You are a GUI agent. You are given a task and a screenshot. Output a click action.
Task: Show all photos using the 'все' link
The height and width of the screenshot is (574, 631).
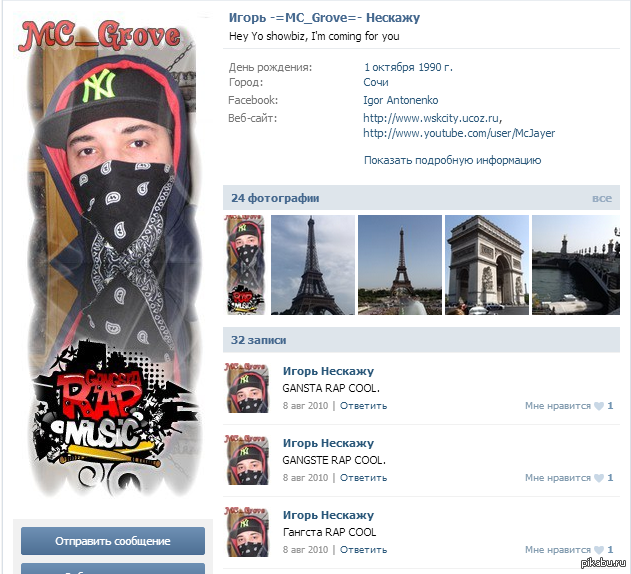601,198
